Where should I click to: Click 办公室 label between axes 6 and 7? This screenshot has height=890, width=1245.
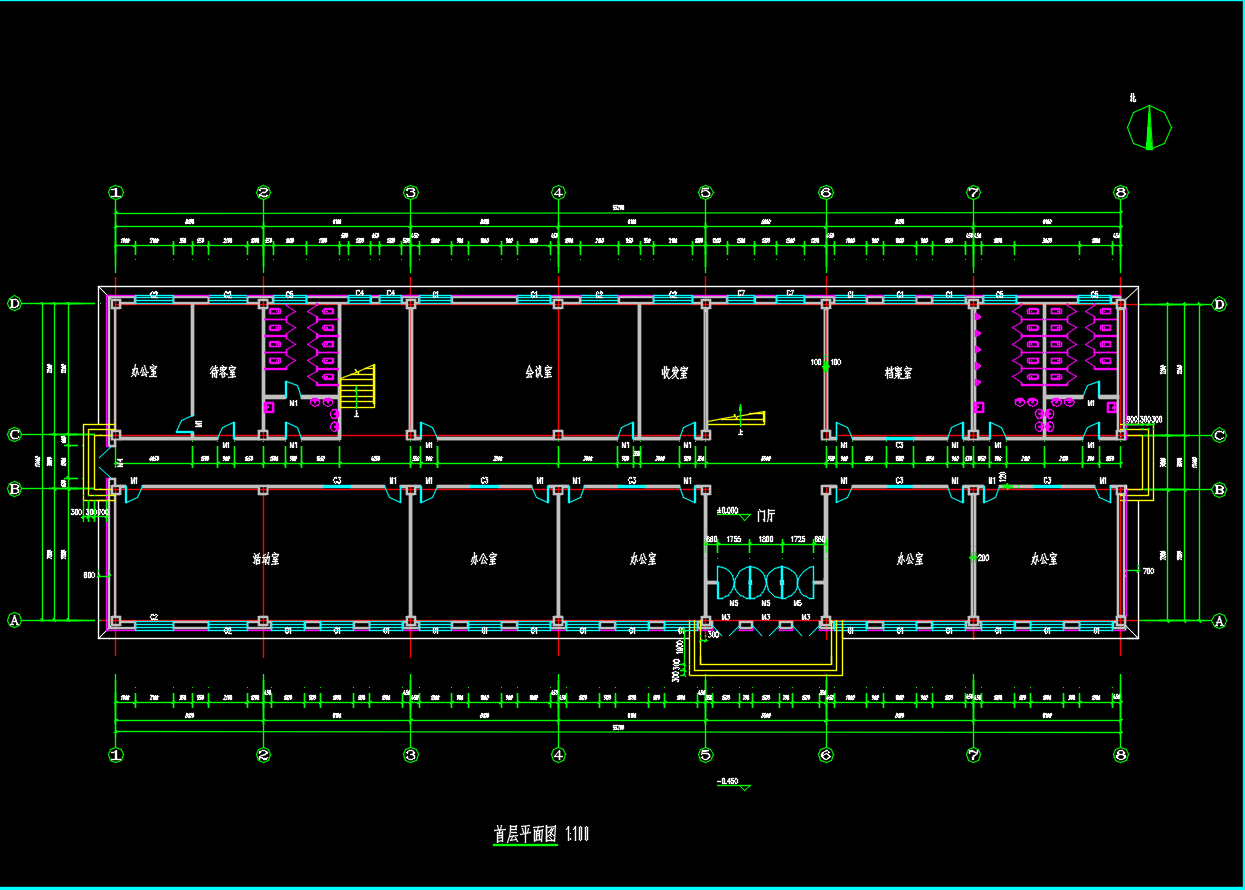(x=909, y=559)
